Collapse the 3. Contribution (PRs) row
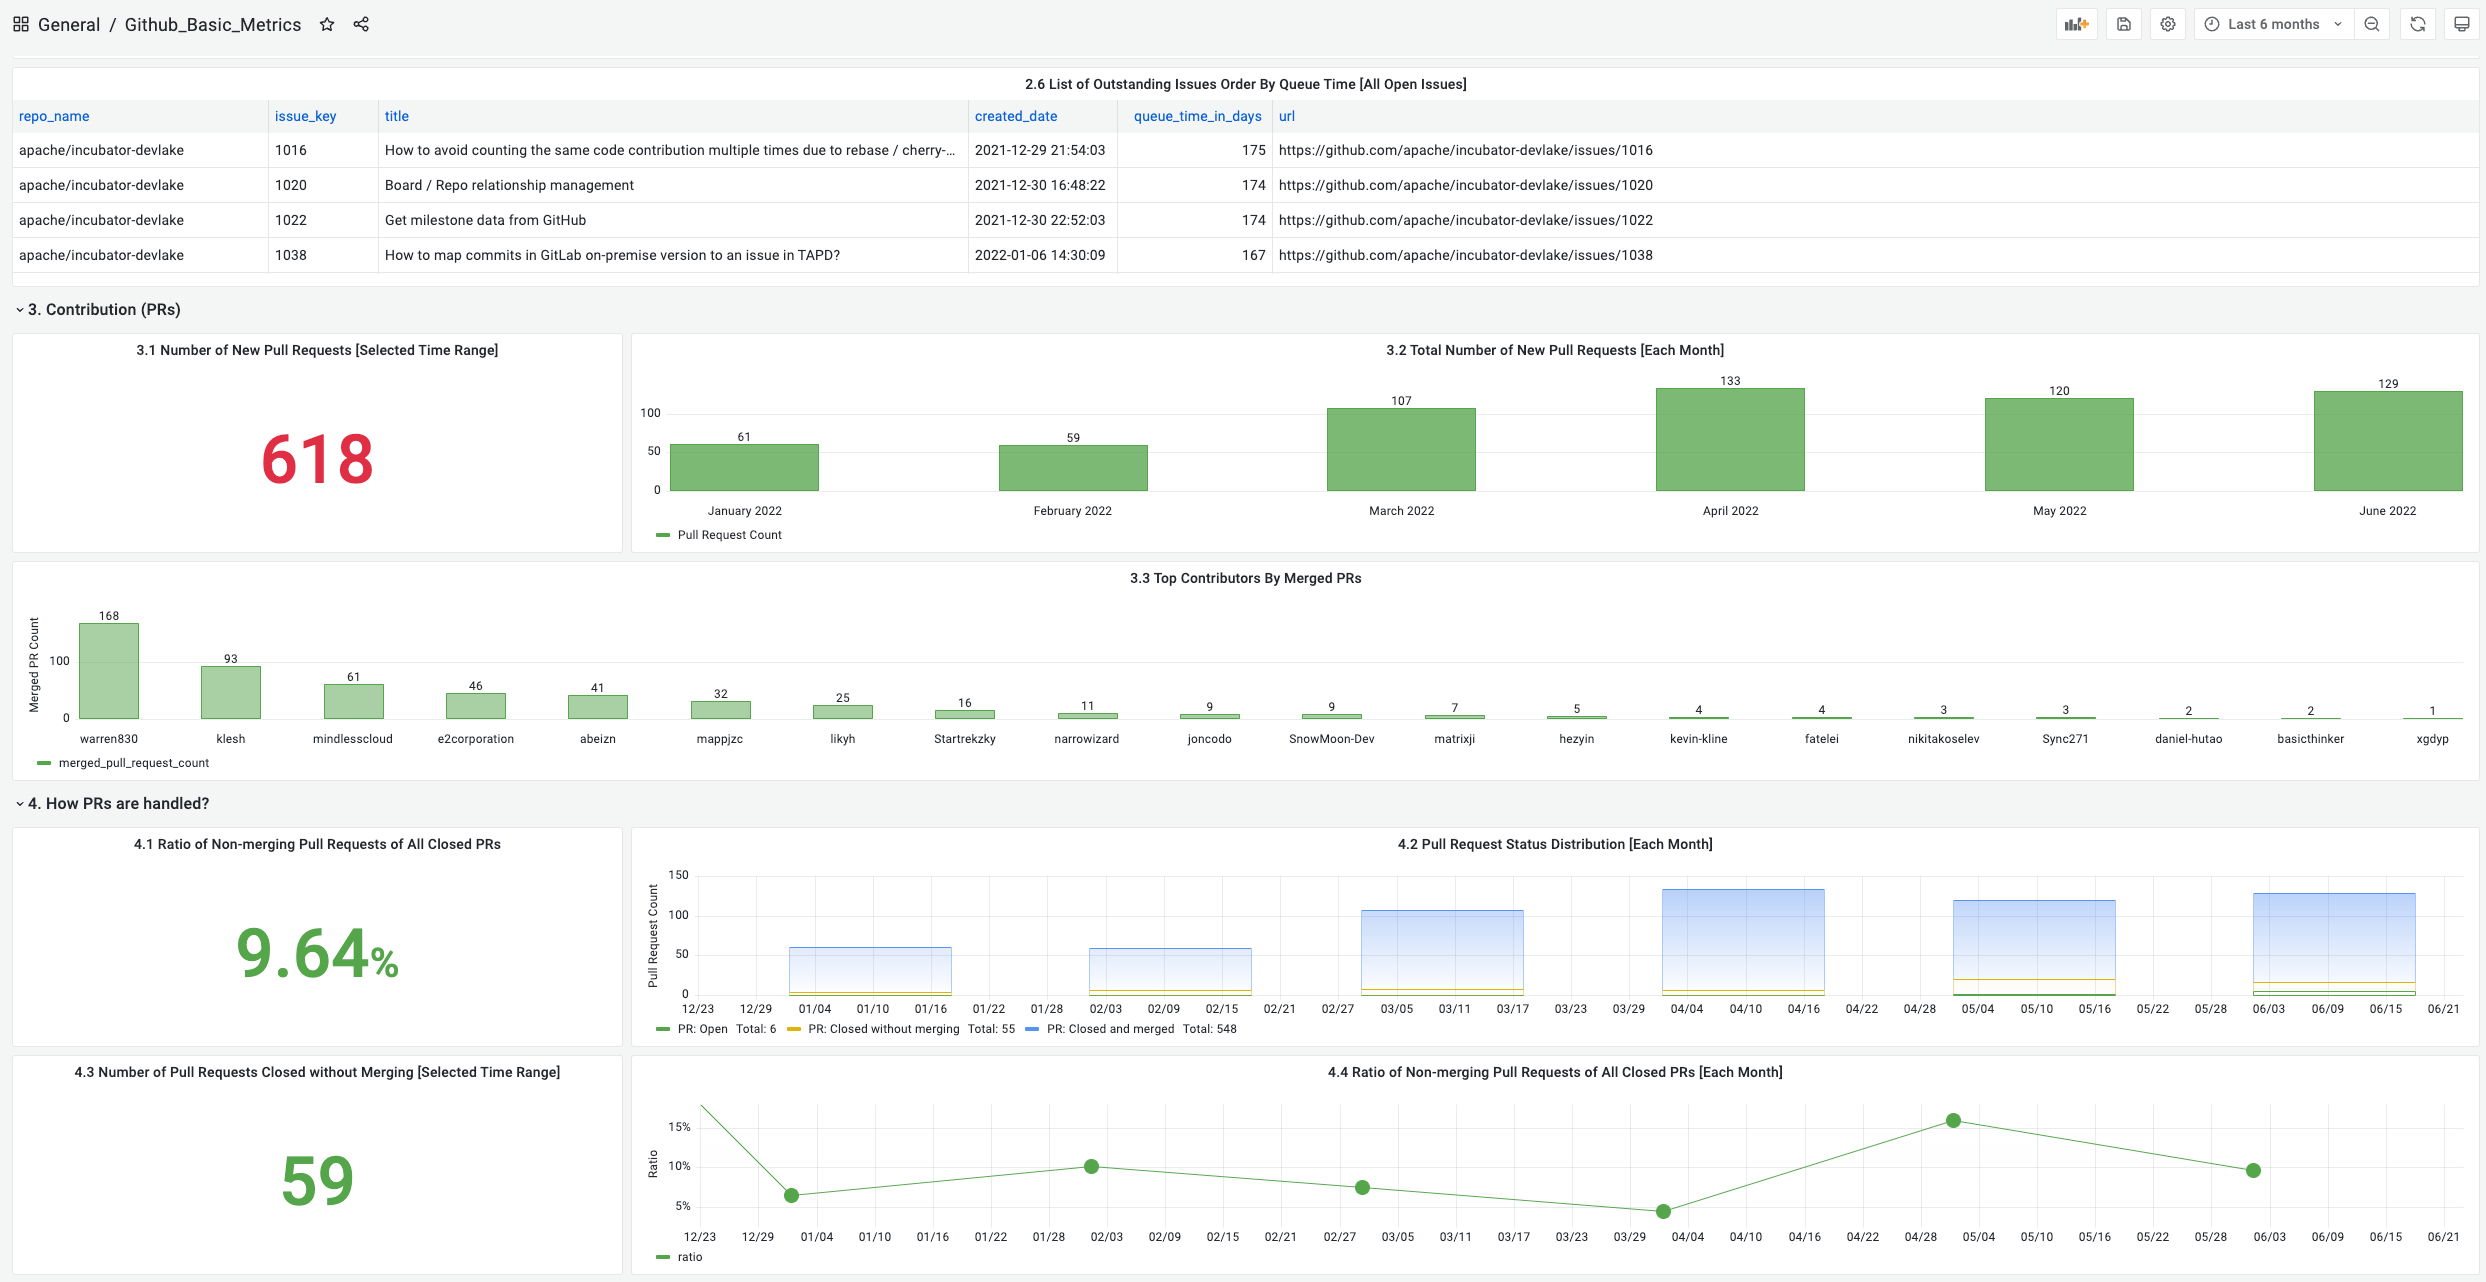2486x1282 pixels. coord(103,309)
